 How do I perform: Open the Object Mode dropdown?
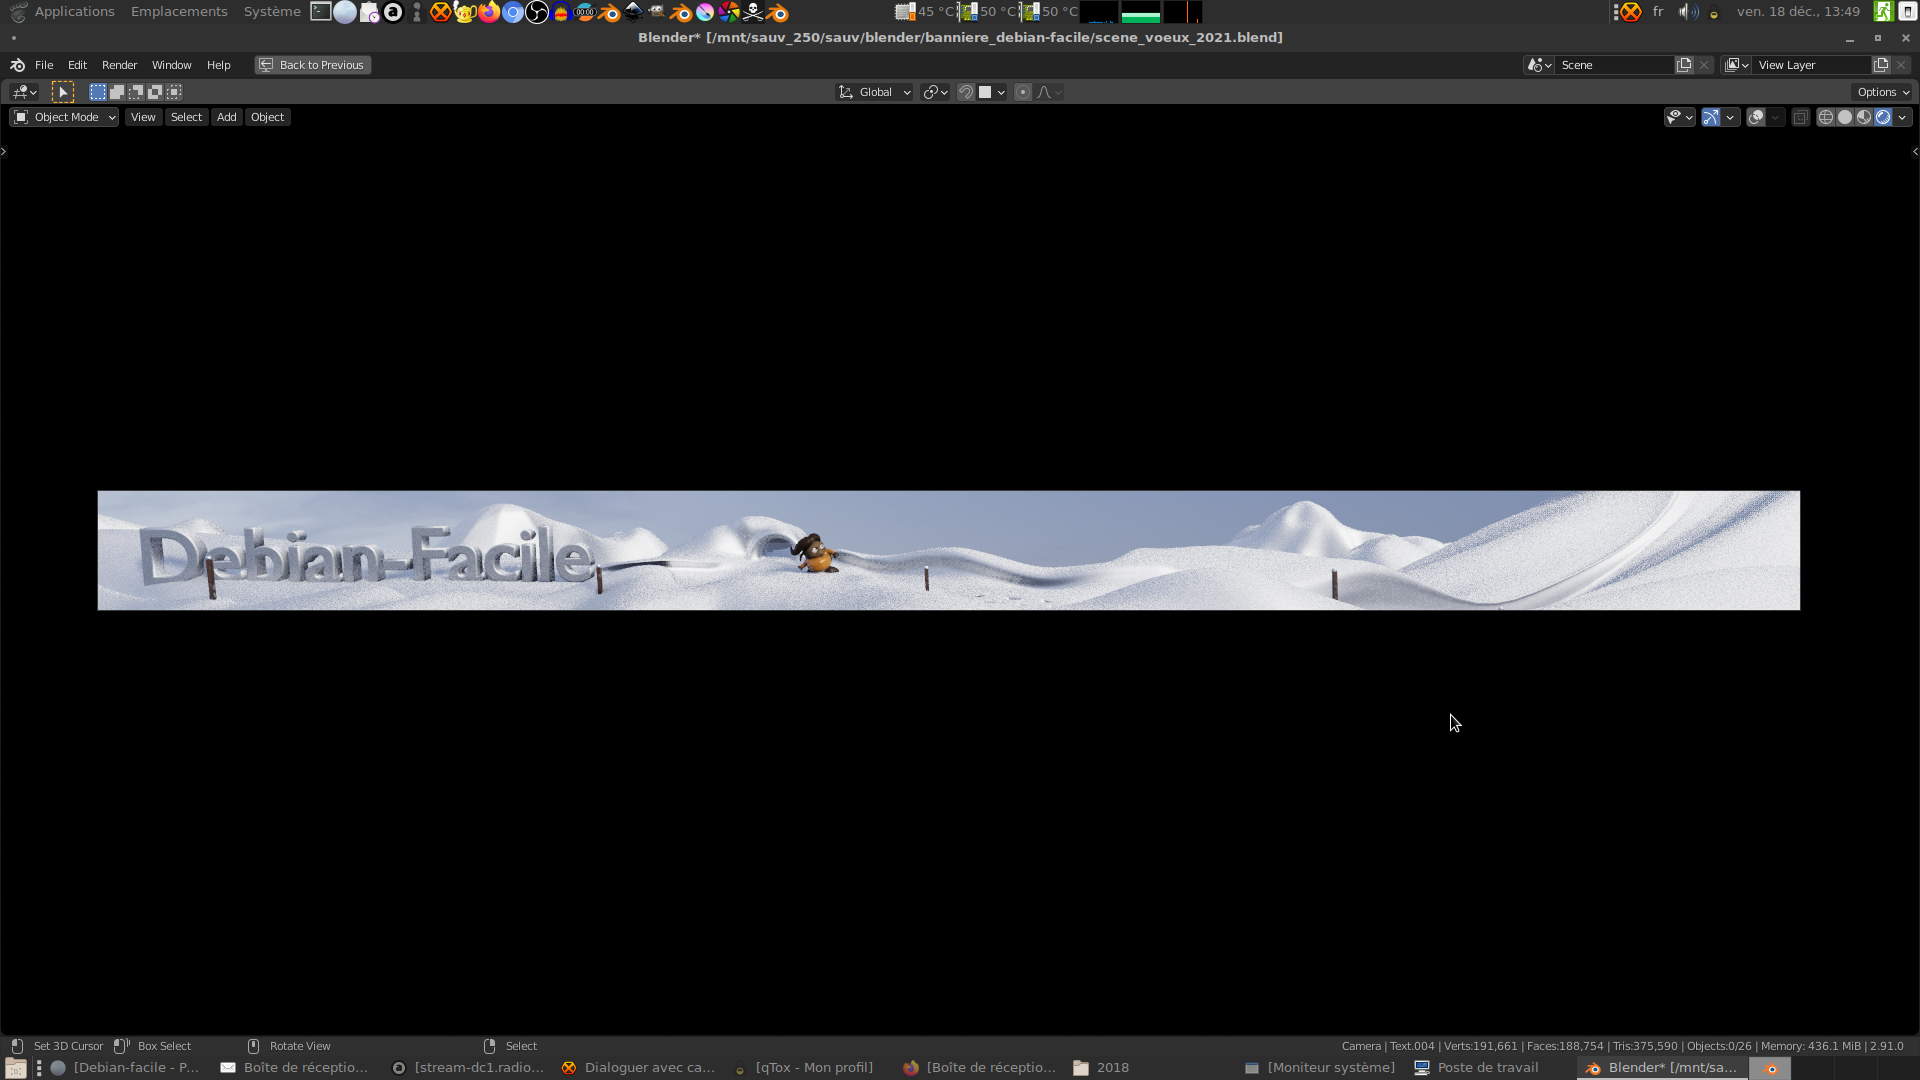64,117
